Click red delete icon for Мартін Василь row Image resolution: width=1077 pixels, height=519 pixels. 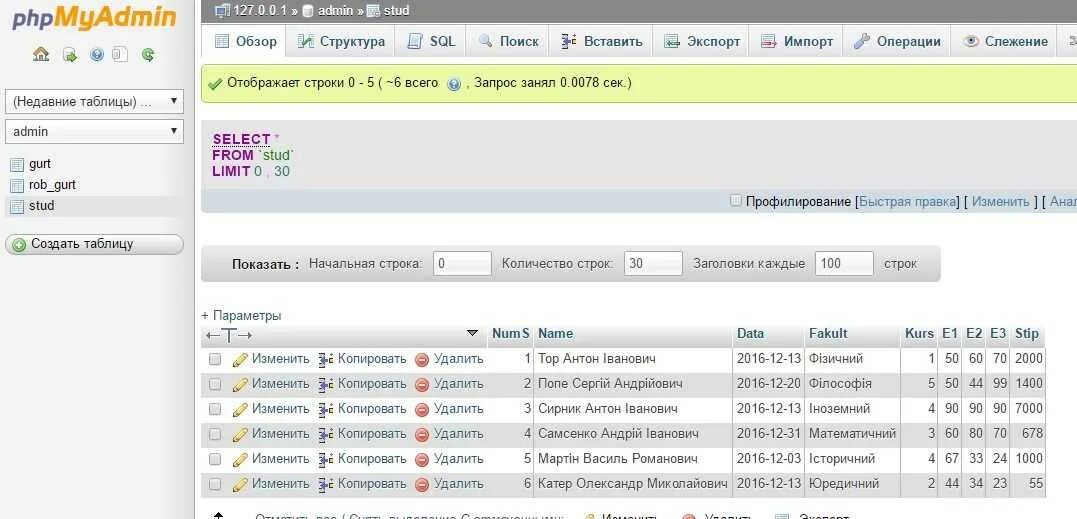tap(422, 459)
